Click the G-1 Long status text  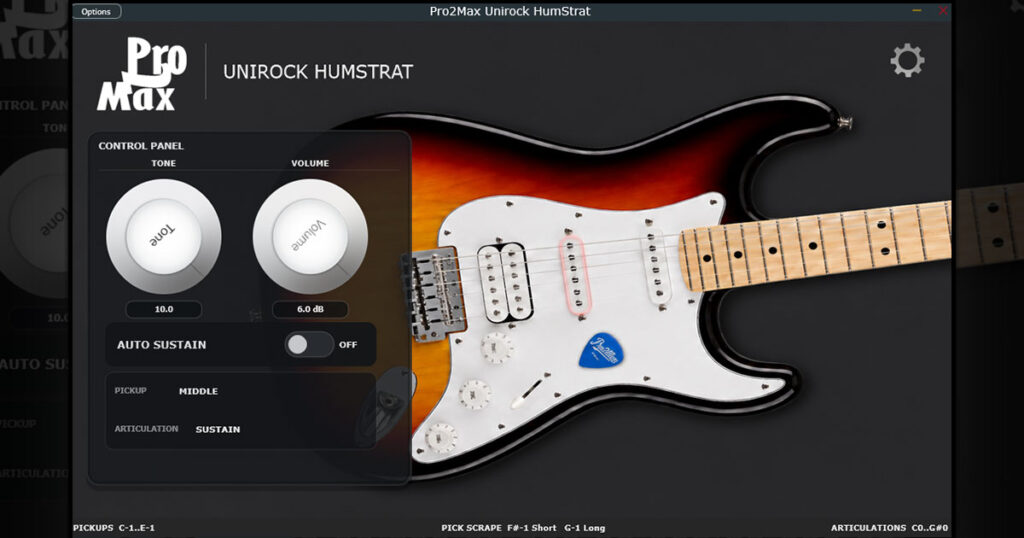[x=585, y=528]
